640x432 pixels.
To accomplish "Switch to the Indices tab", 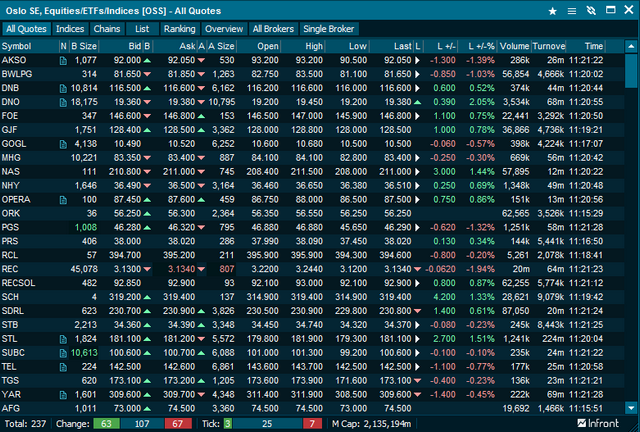I will [70, 29].
